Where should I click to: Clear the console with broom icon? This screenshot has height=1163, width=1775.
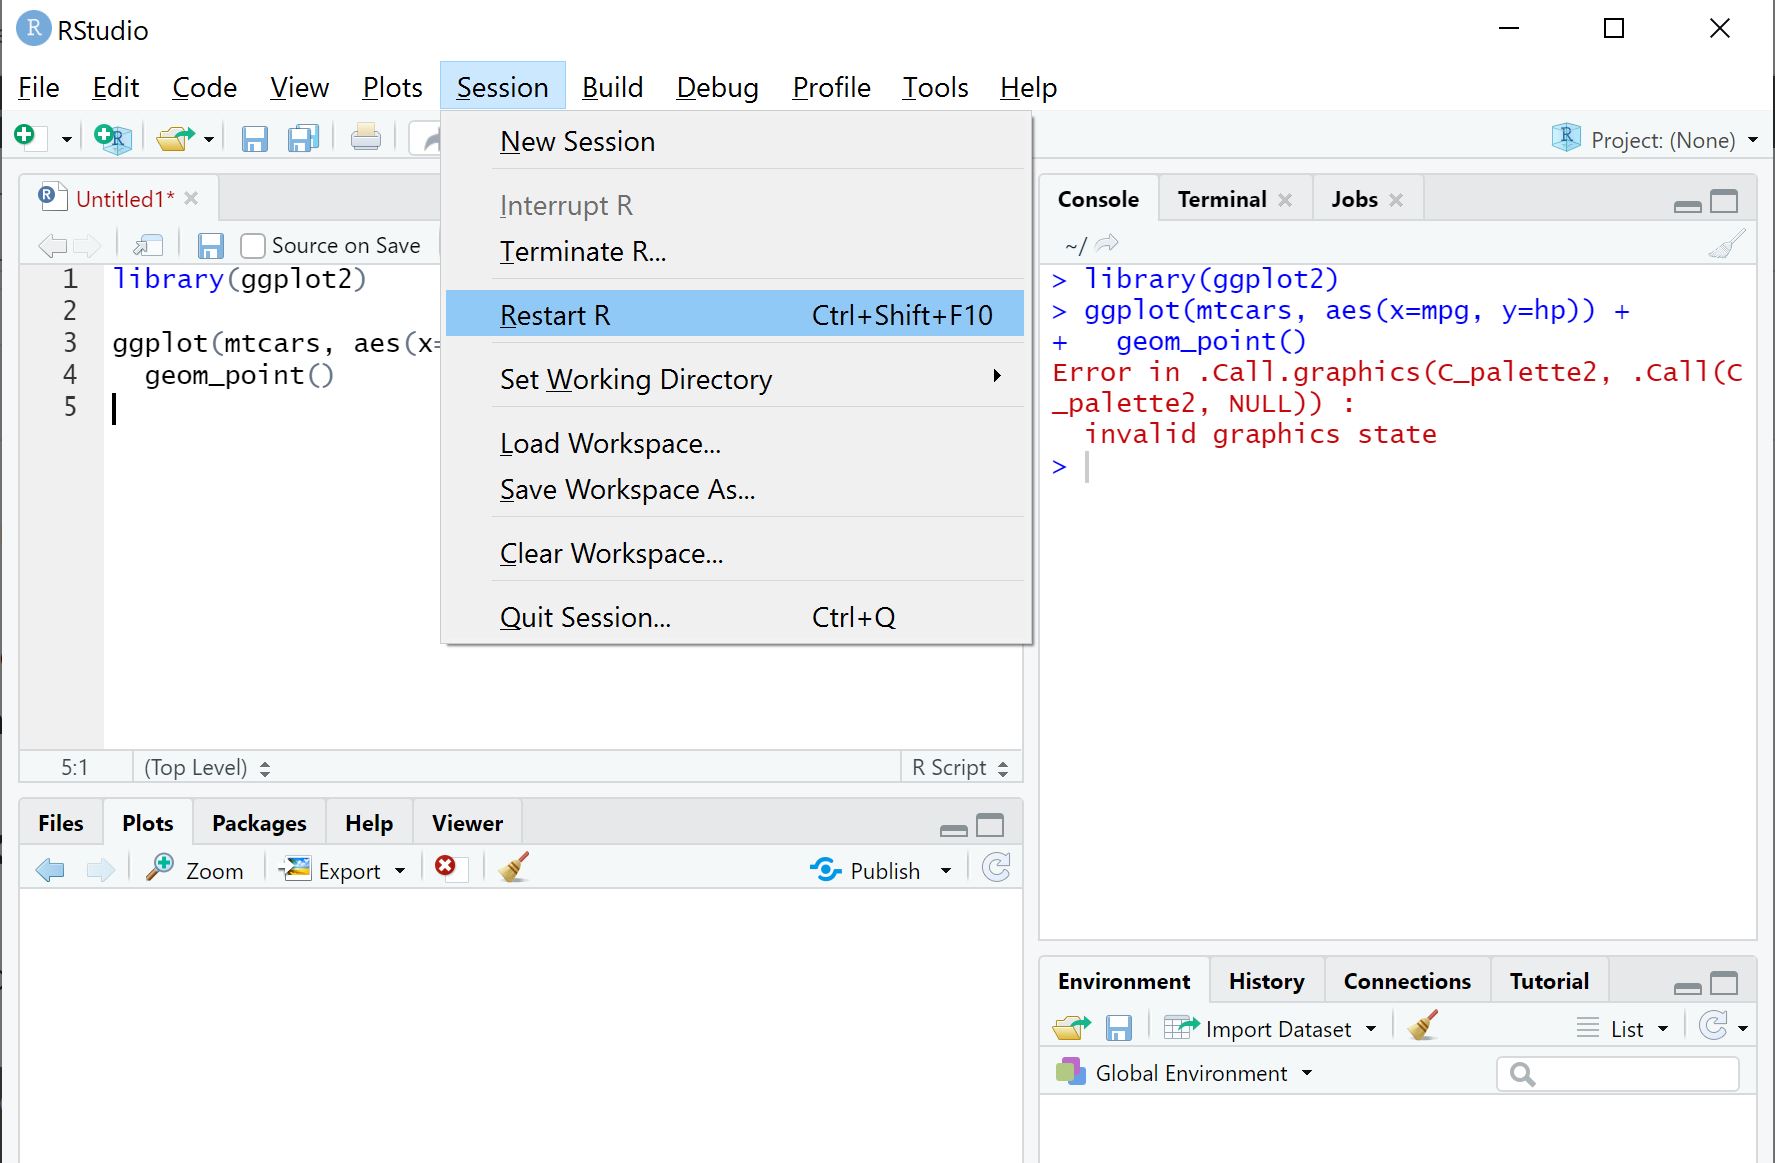1726,243
